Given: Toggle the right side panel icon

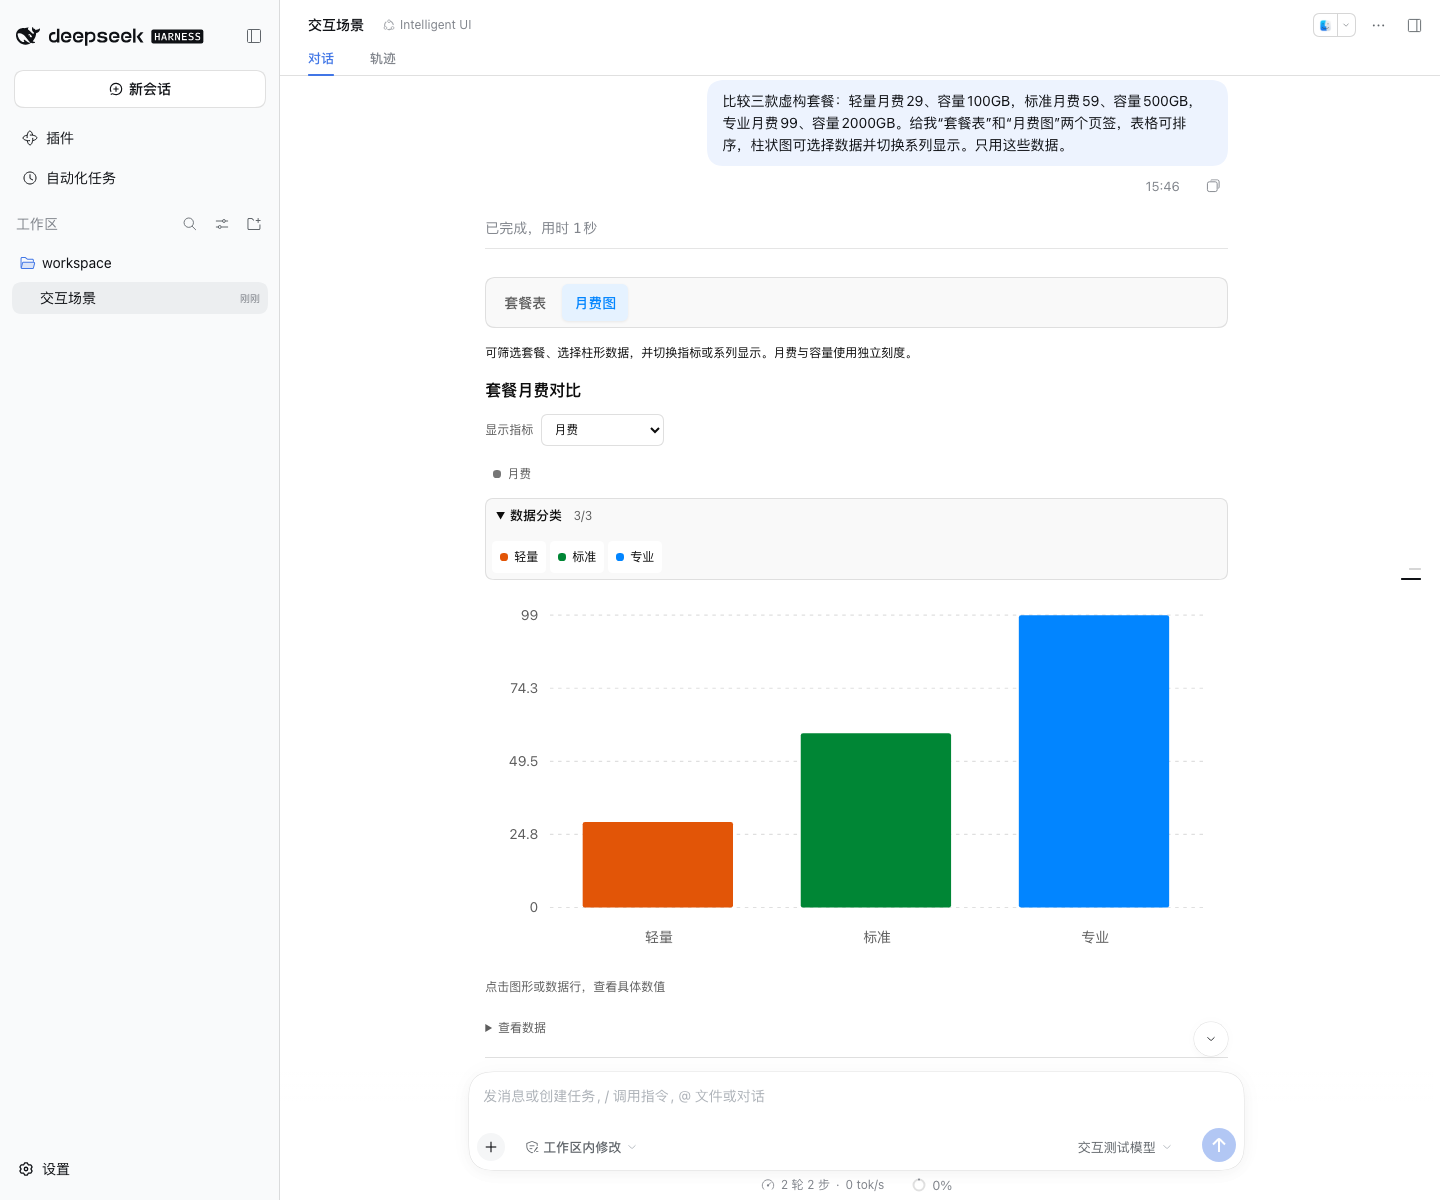Looking at the screenshot, I should pos(1414,25).
